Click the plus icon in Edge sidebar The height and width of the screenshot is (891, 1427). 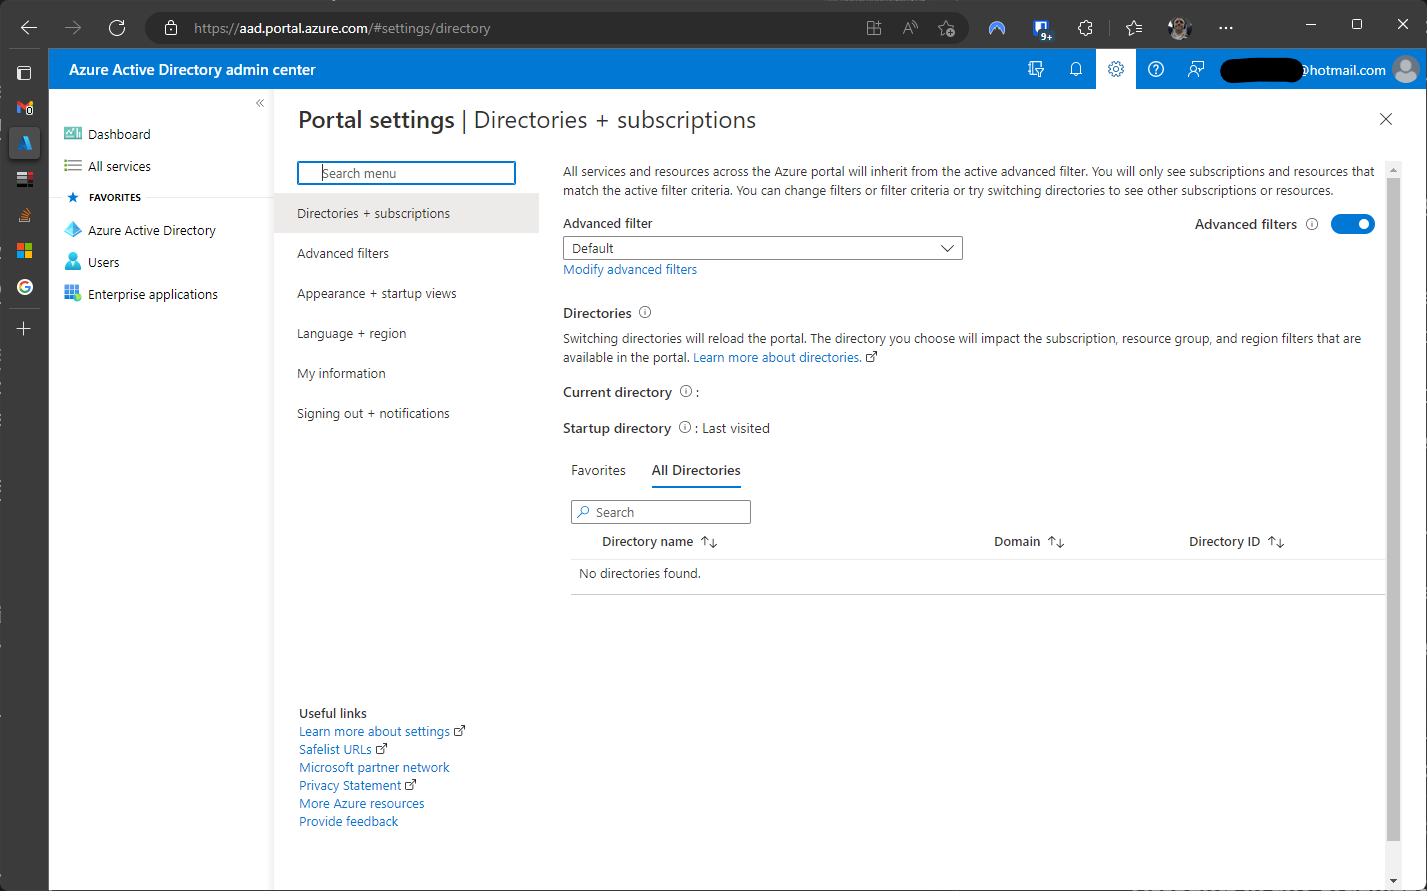(25, 328)
